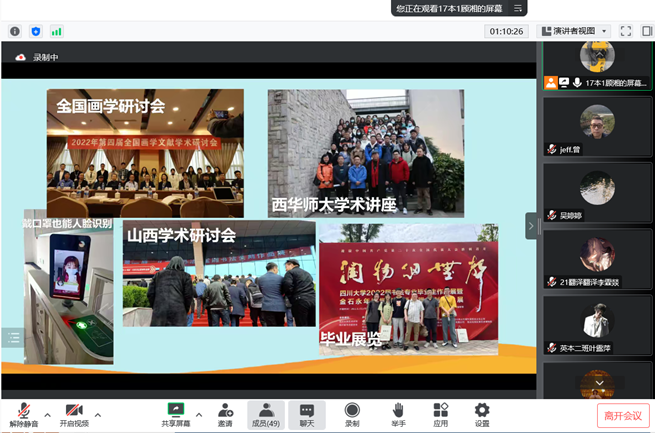Screen dimensions: 655x433
Task: Open sharing options menu in top banner
Action: coord(518,8)
